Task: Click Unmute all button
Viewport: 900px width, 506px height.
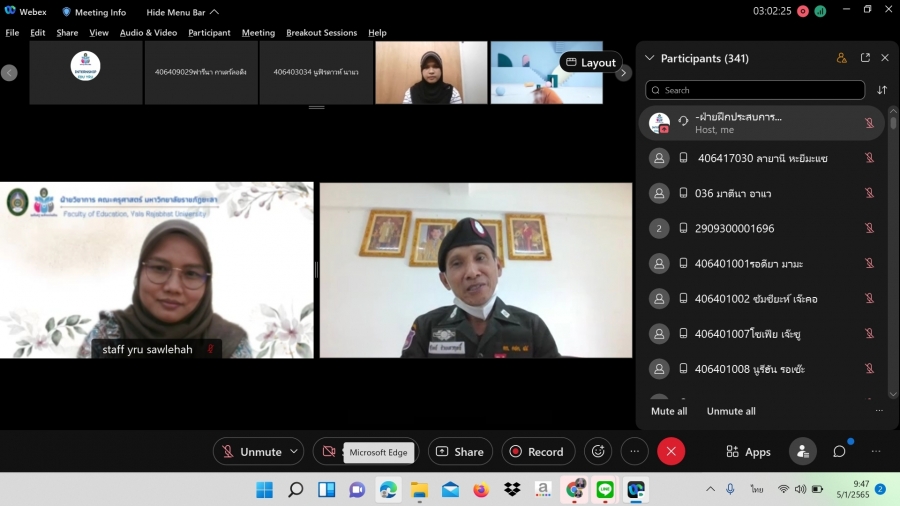Action: (731, 411)
